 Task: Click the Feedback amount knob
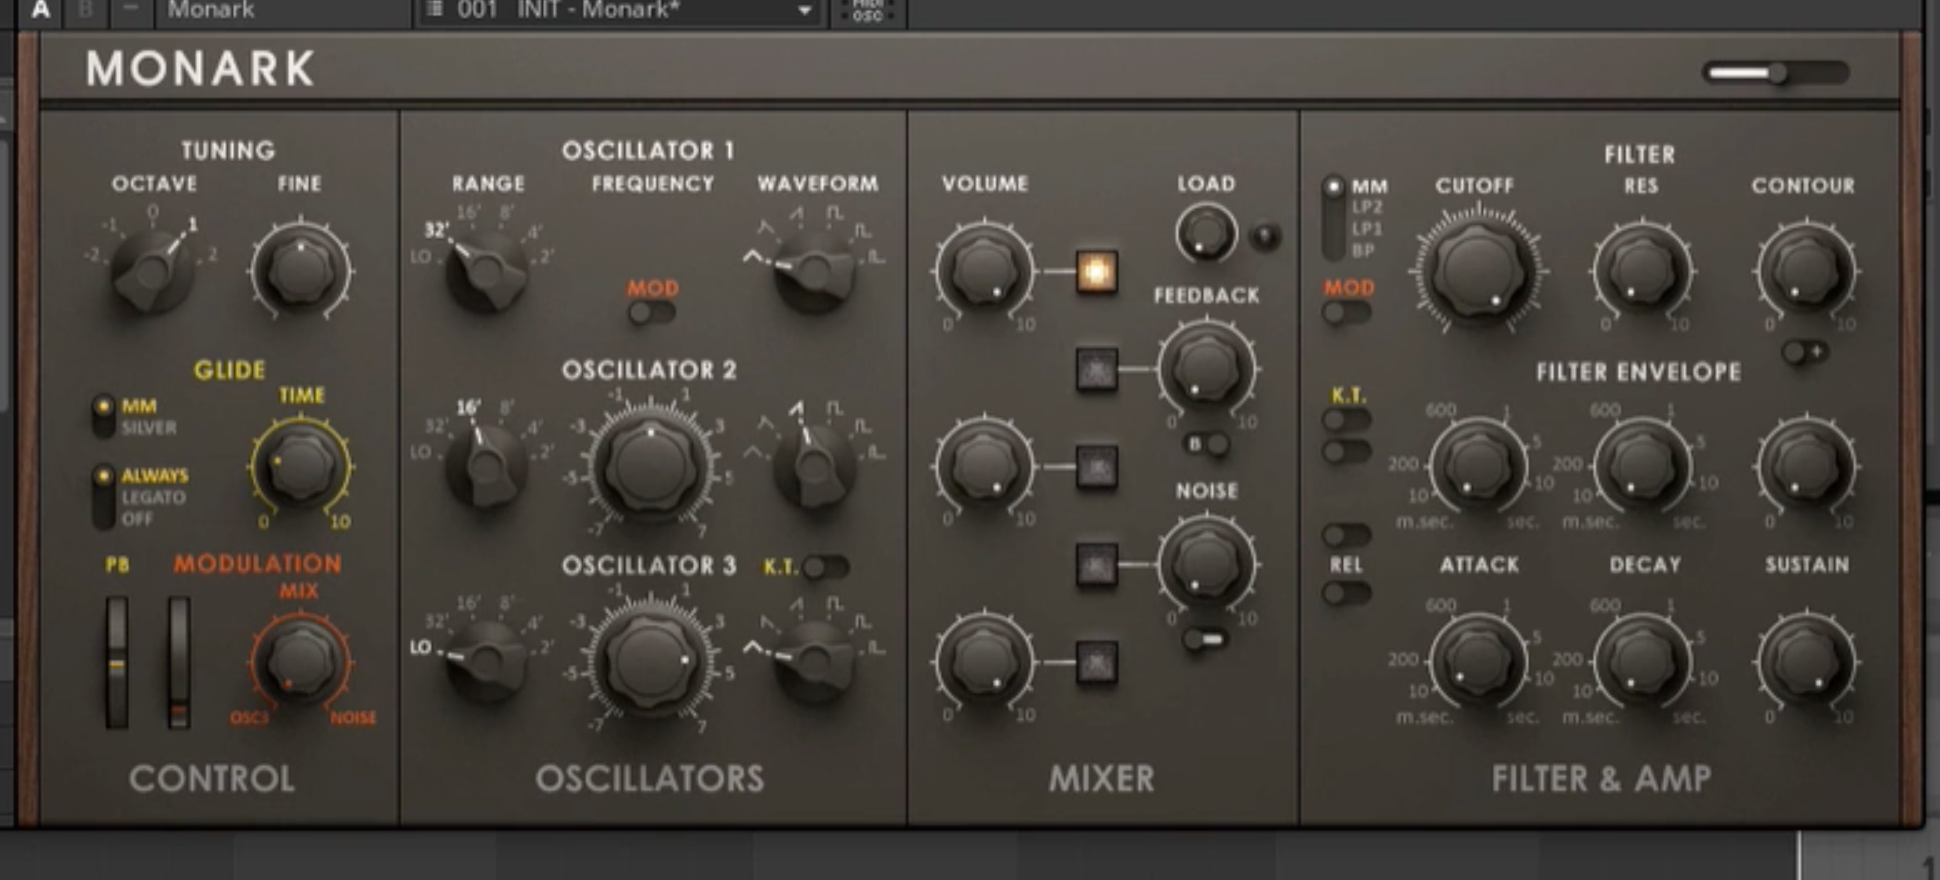point(1206,368)
